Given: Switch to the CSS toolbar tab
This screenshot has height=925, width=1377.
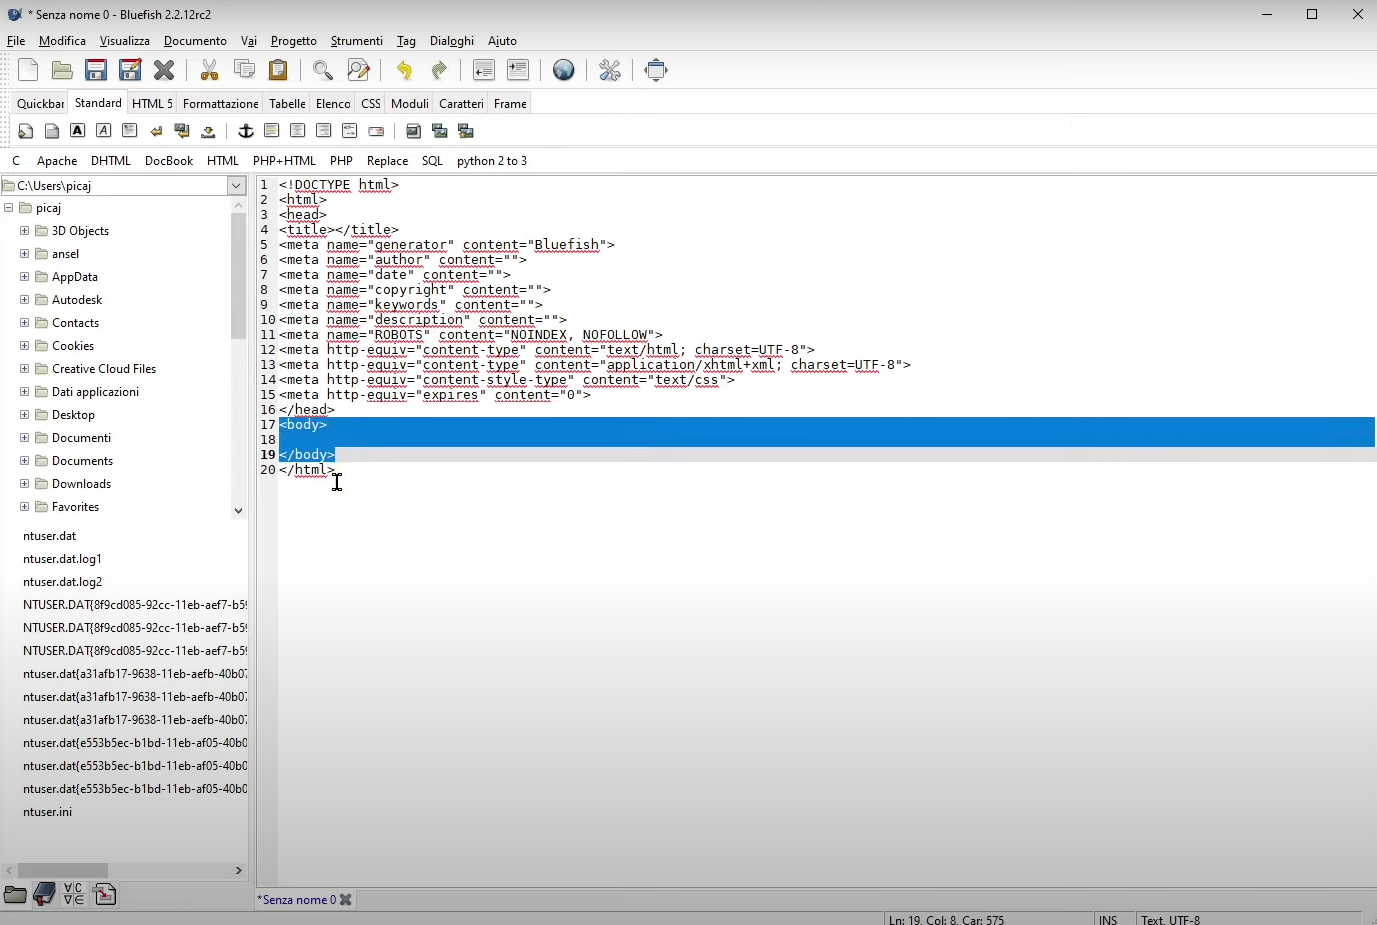Looking at the screenshot, I should point(371,104).
